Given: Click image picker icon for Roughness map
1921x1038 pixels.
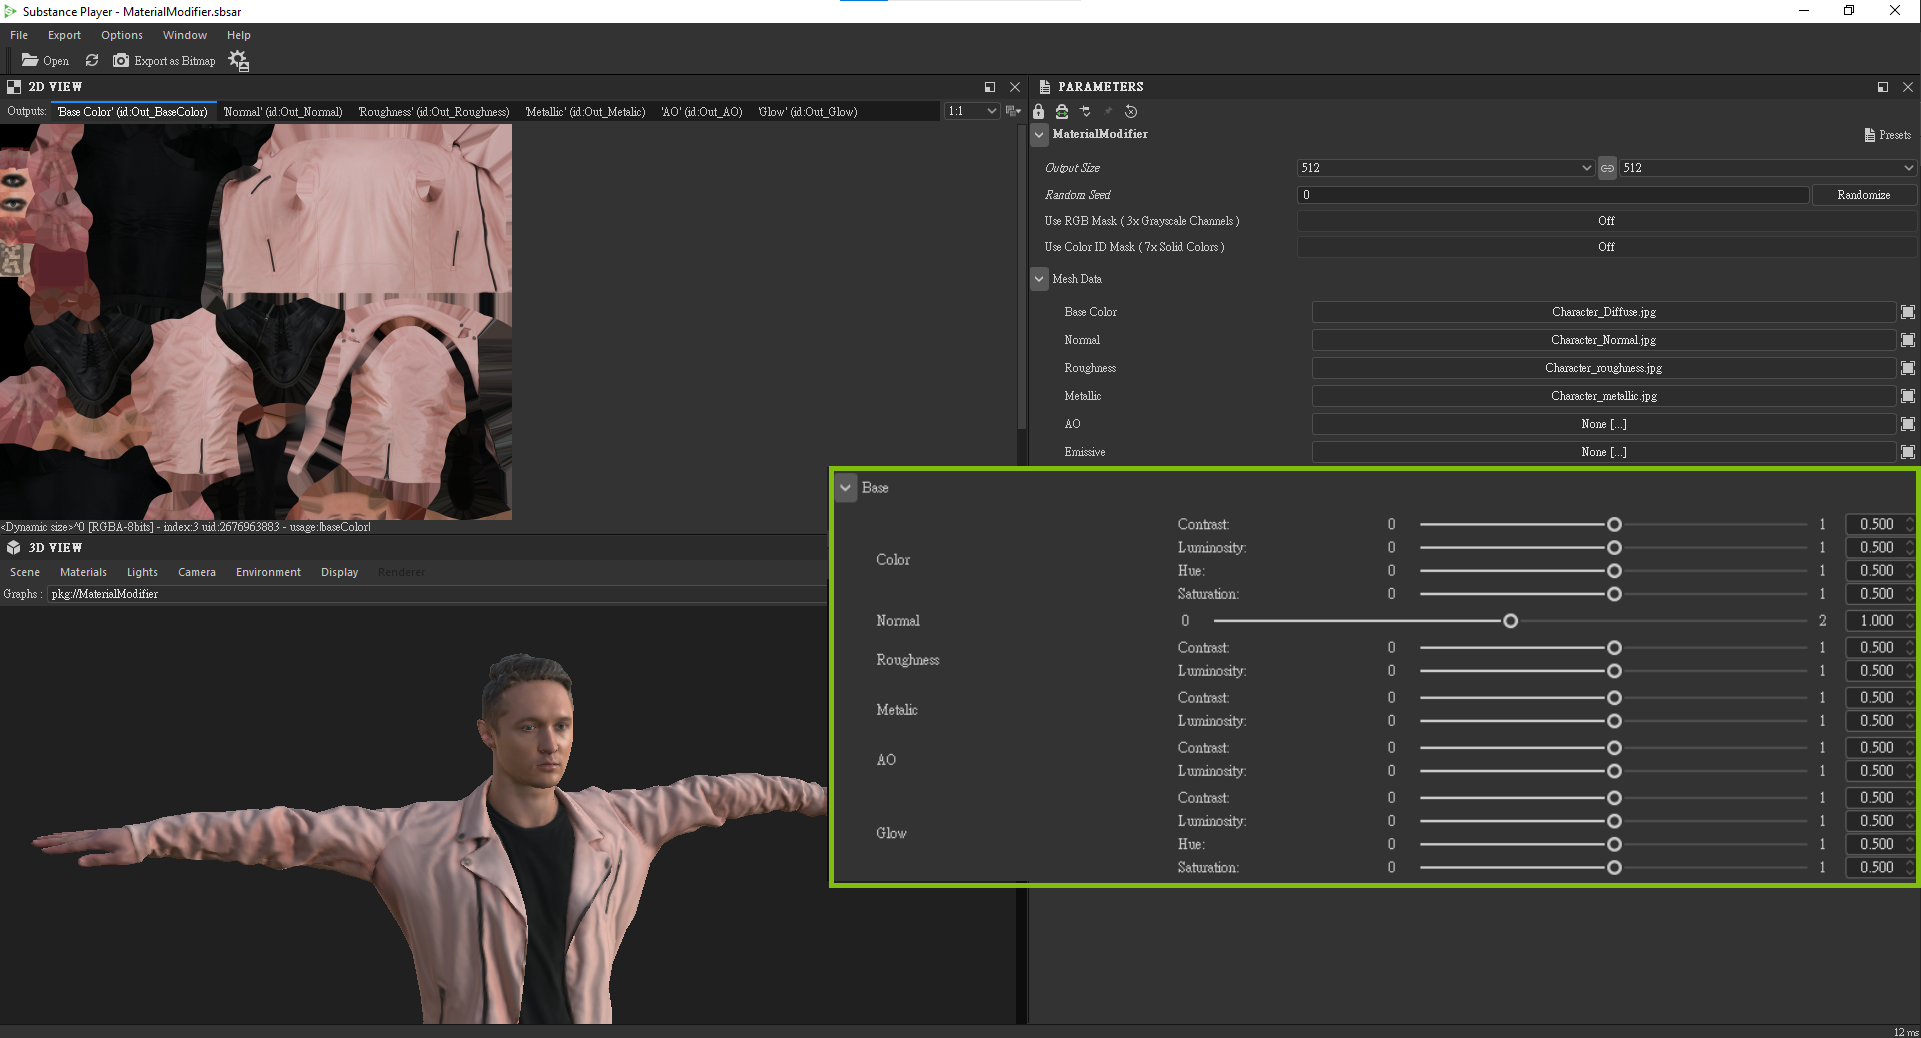Looking at the screenshot, I should [x=1908, y=368].
